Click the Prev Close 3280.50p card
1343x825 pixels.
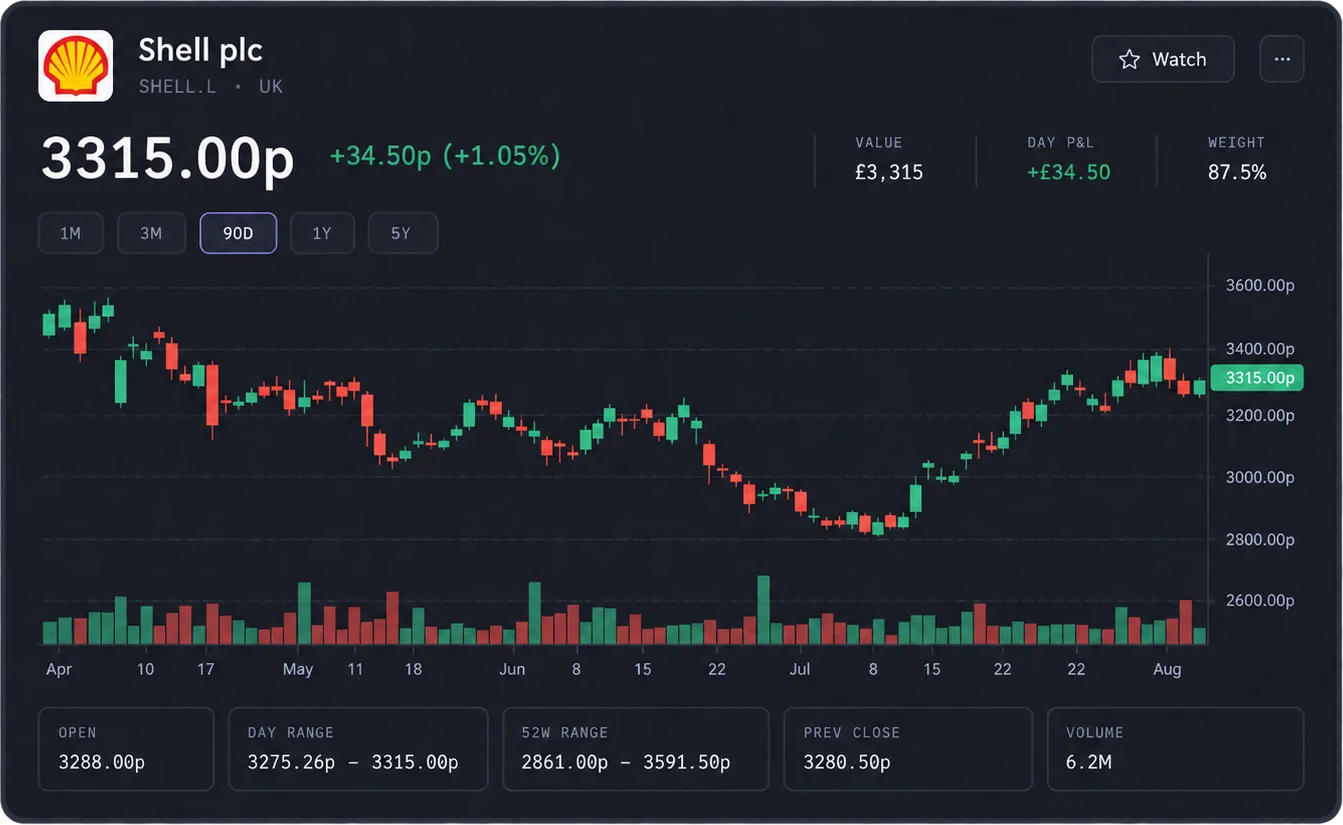click(908, 749)
